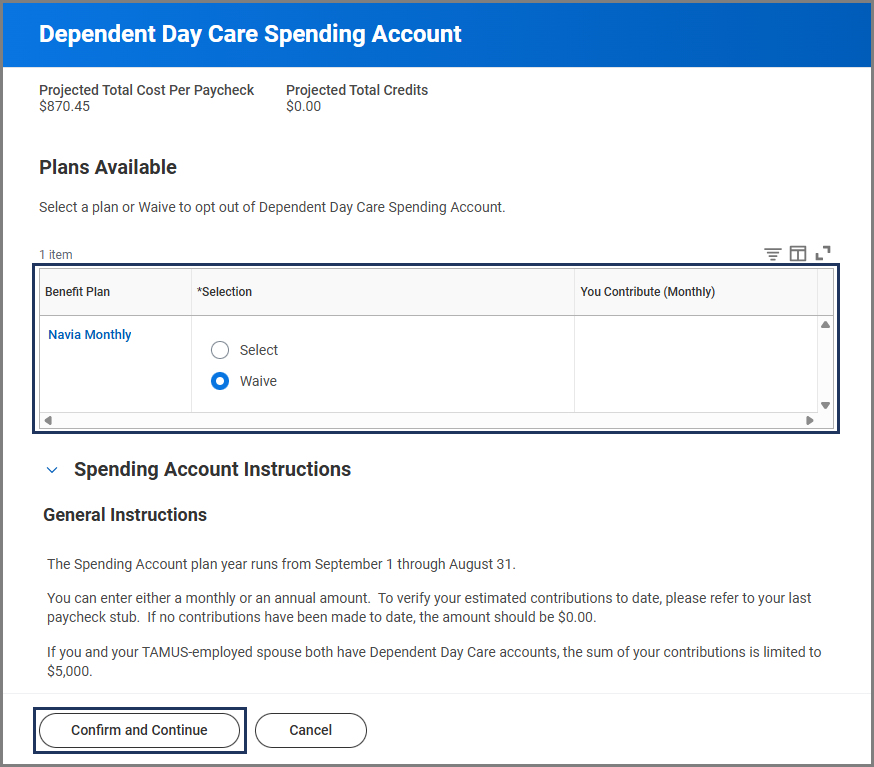Click the Benefit Plan column header
The height and width of the screenshot is (767, 874).
[78, 292]
